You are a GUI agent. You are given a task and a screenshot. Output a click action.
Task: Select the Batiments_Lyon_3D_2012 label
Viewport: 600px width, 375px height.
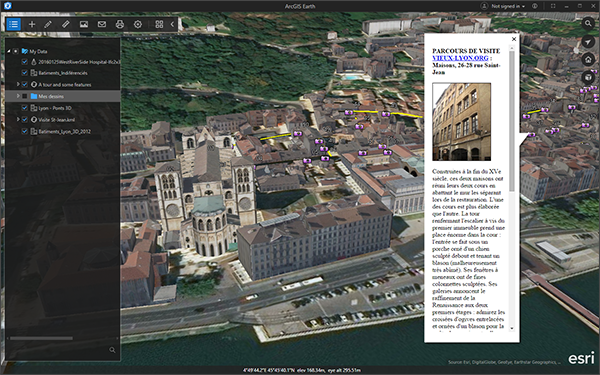(x=64, y=132)
